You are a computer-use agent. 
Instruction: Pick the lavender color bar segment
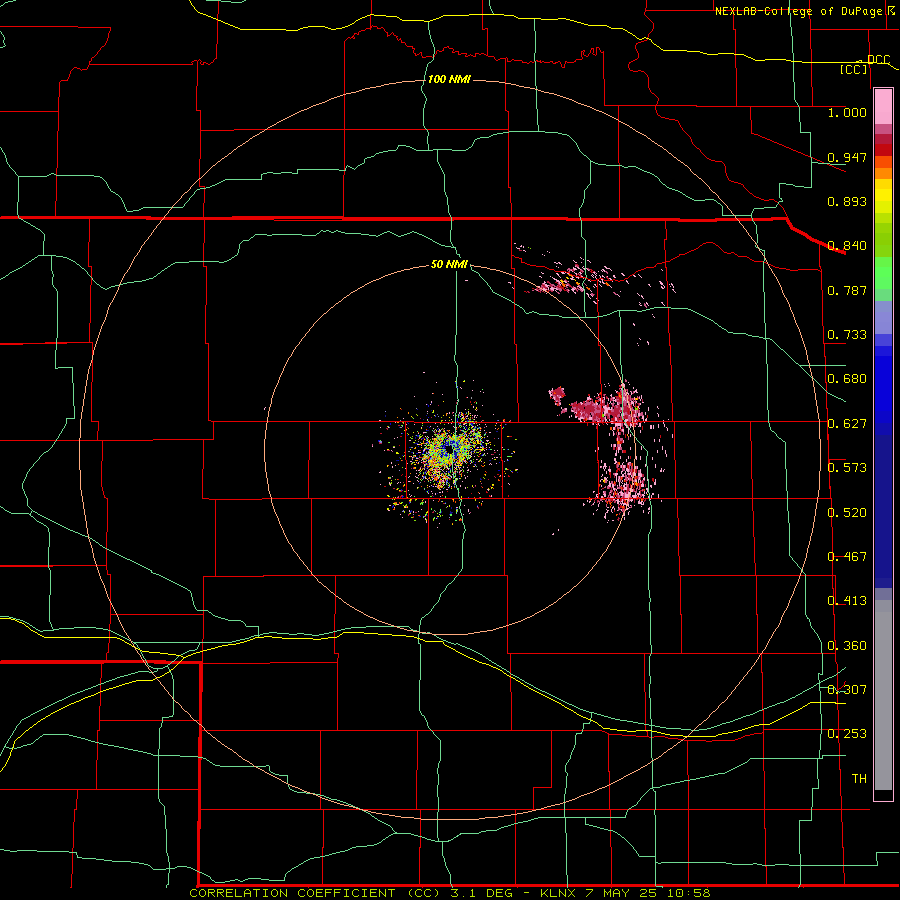883,317
